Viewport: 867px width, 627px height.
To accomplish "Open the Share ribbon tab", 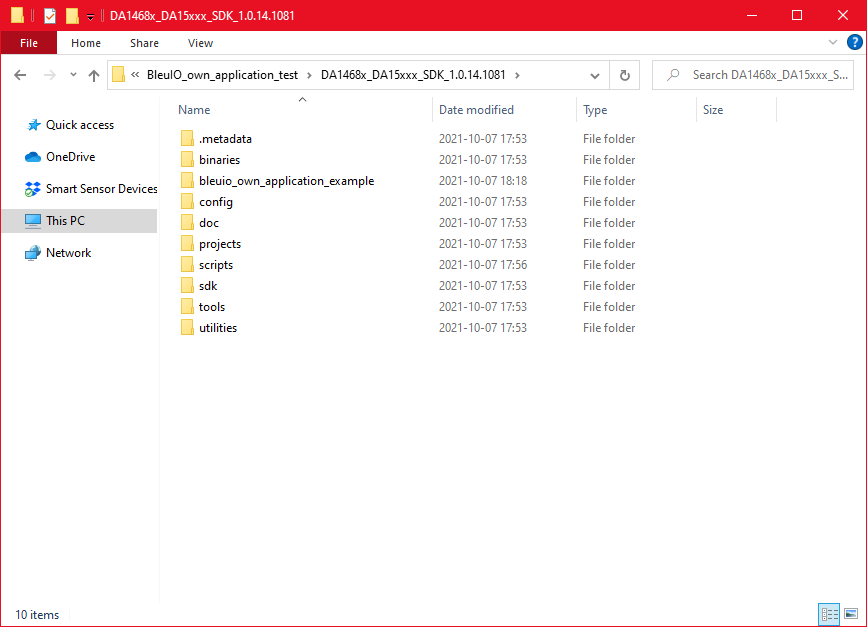I will 144,43.
